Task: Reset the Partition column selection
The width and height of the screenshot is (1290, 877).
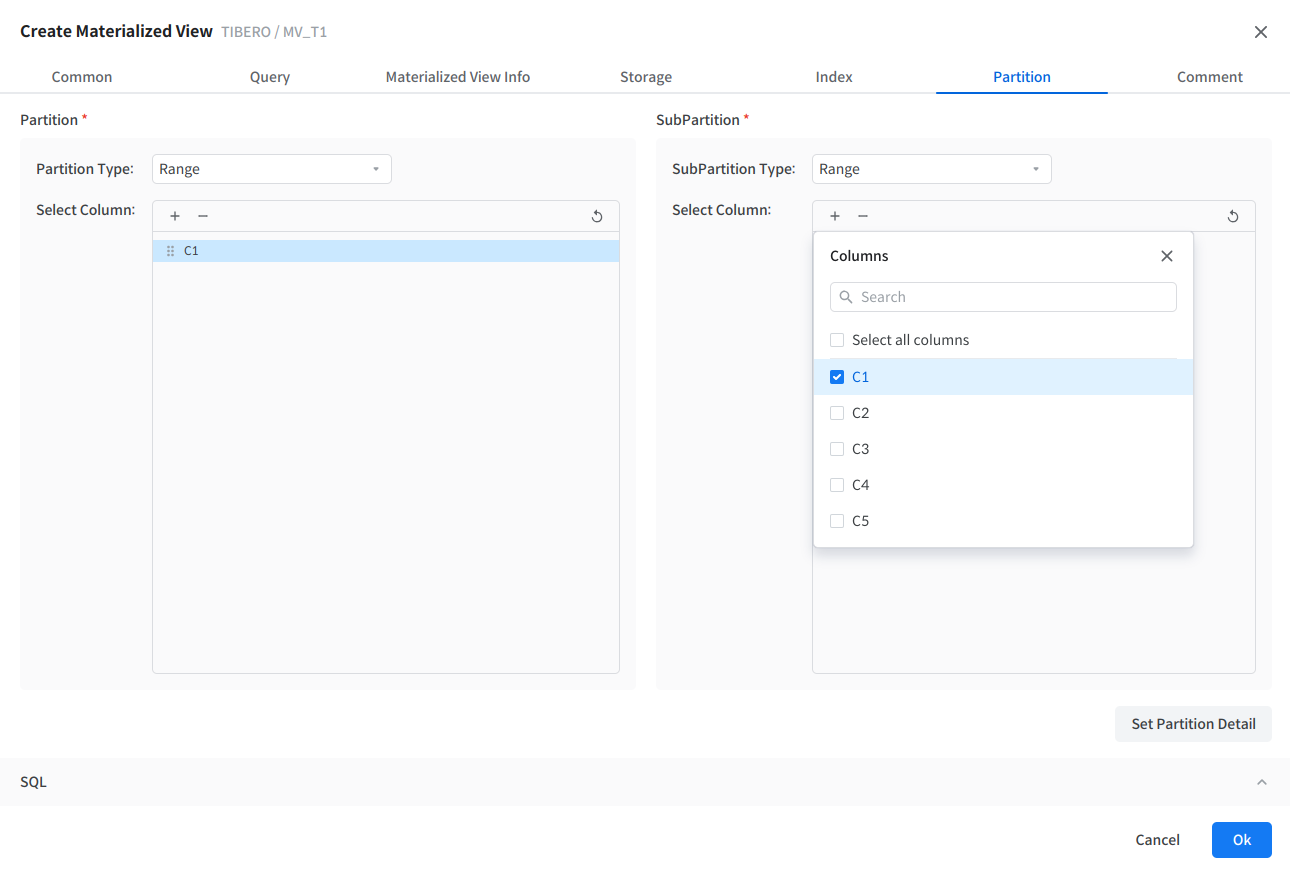Action: click(597, 216)
